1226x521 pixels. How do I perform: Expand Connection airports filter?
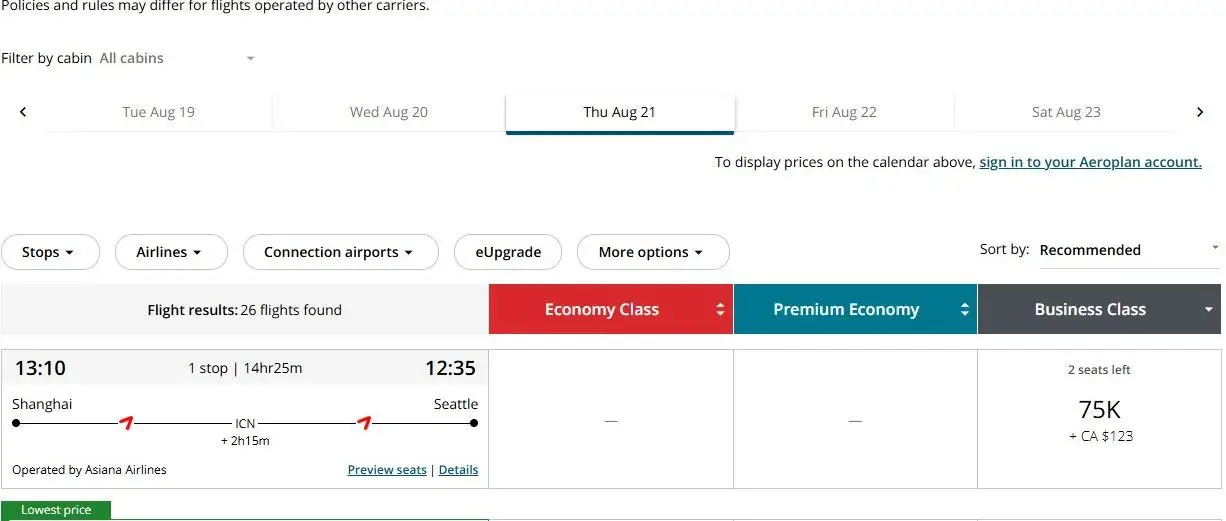click(x=340, y=252)
